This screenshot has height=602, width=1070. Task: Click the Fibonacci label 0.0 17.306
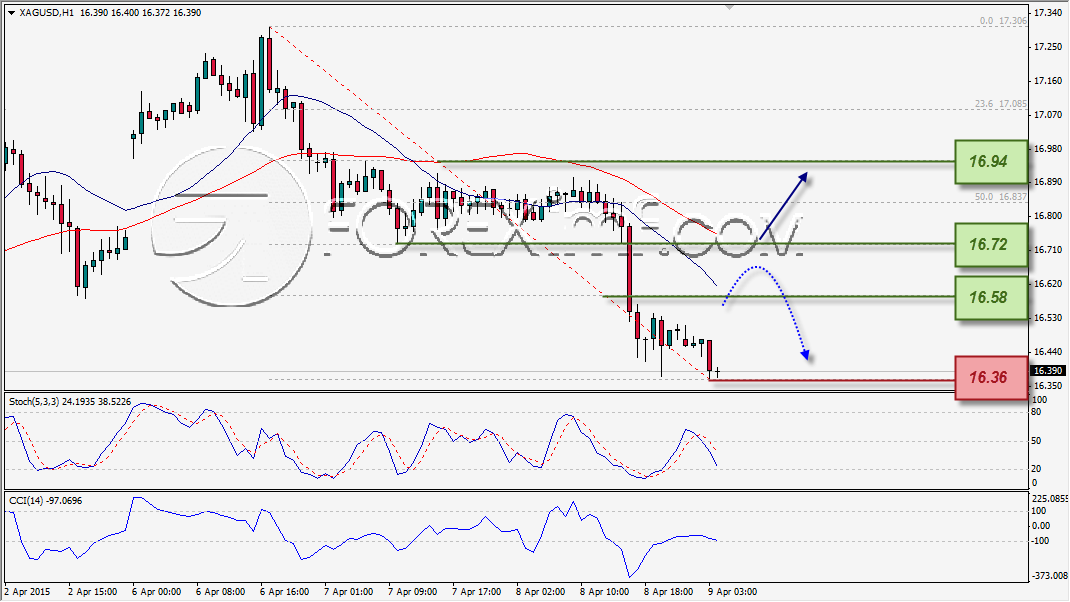(x=1002, y=21)
